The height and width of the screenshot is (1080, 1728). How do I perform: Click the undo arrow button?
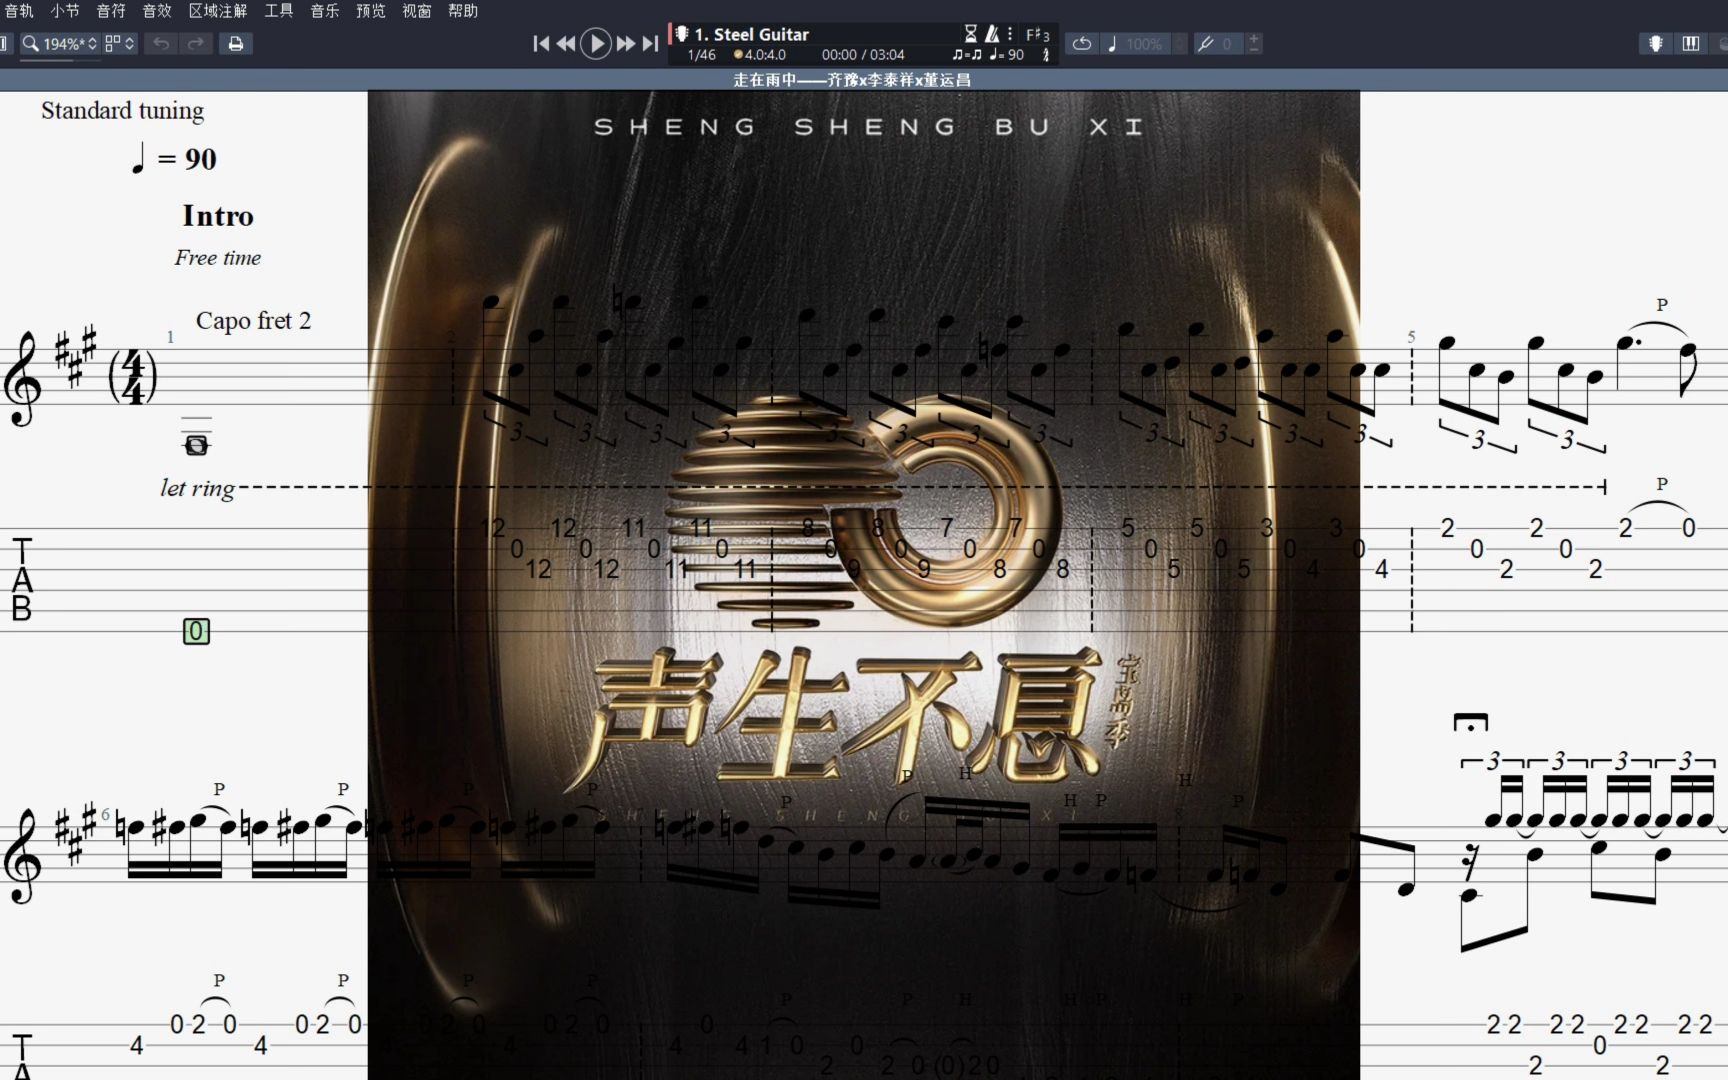click(x=161, y=43)
